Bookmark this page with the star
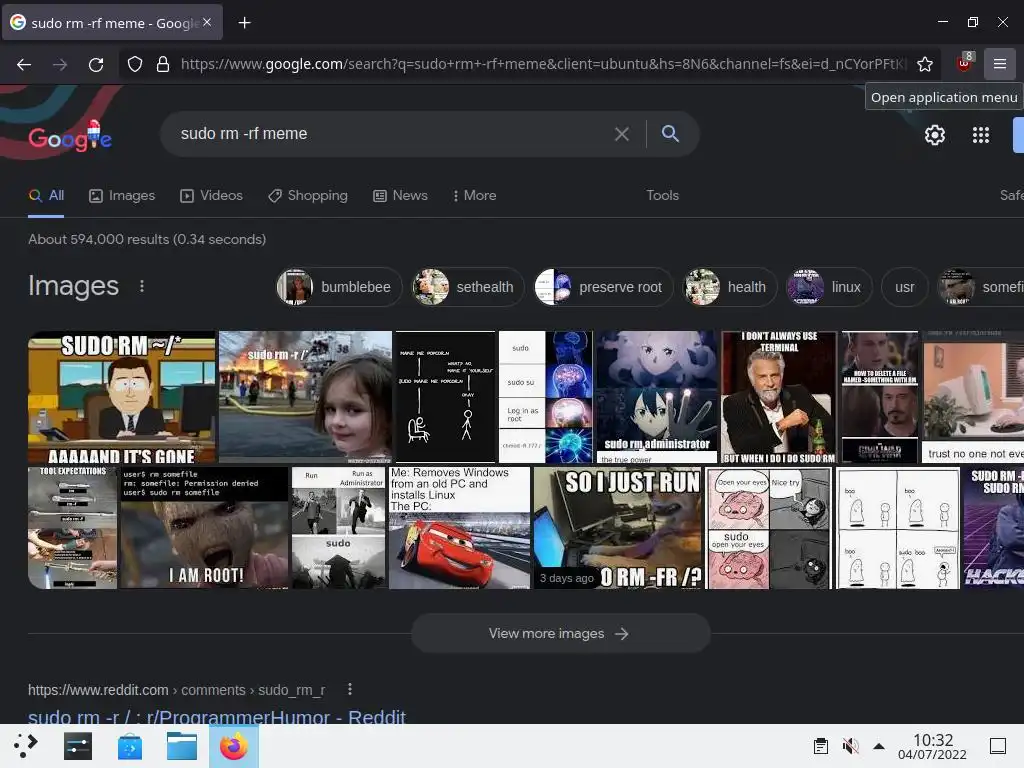The width and height of the screenshot is (1024, 768). [x=925, y=64]
